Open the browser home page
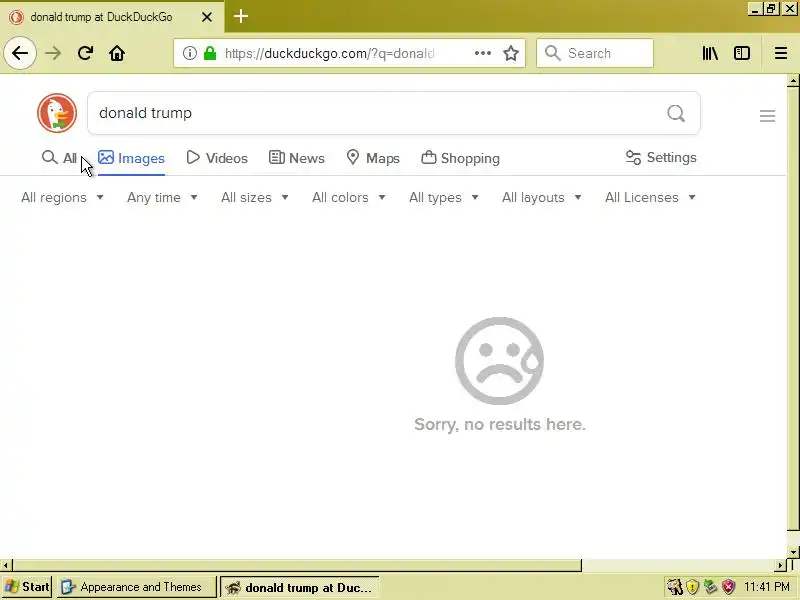Image resolution: width=800 pixels, height=600 pixels. [117, 53]
